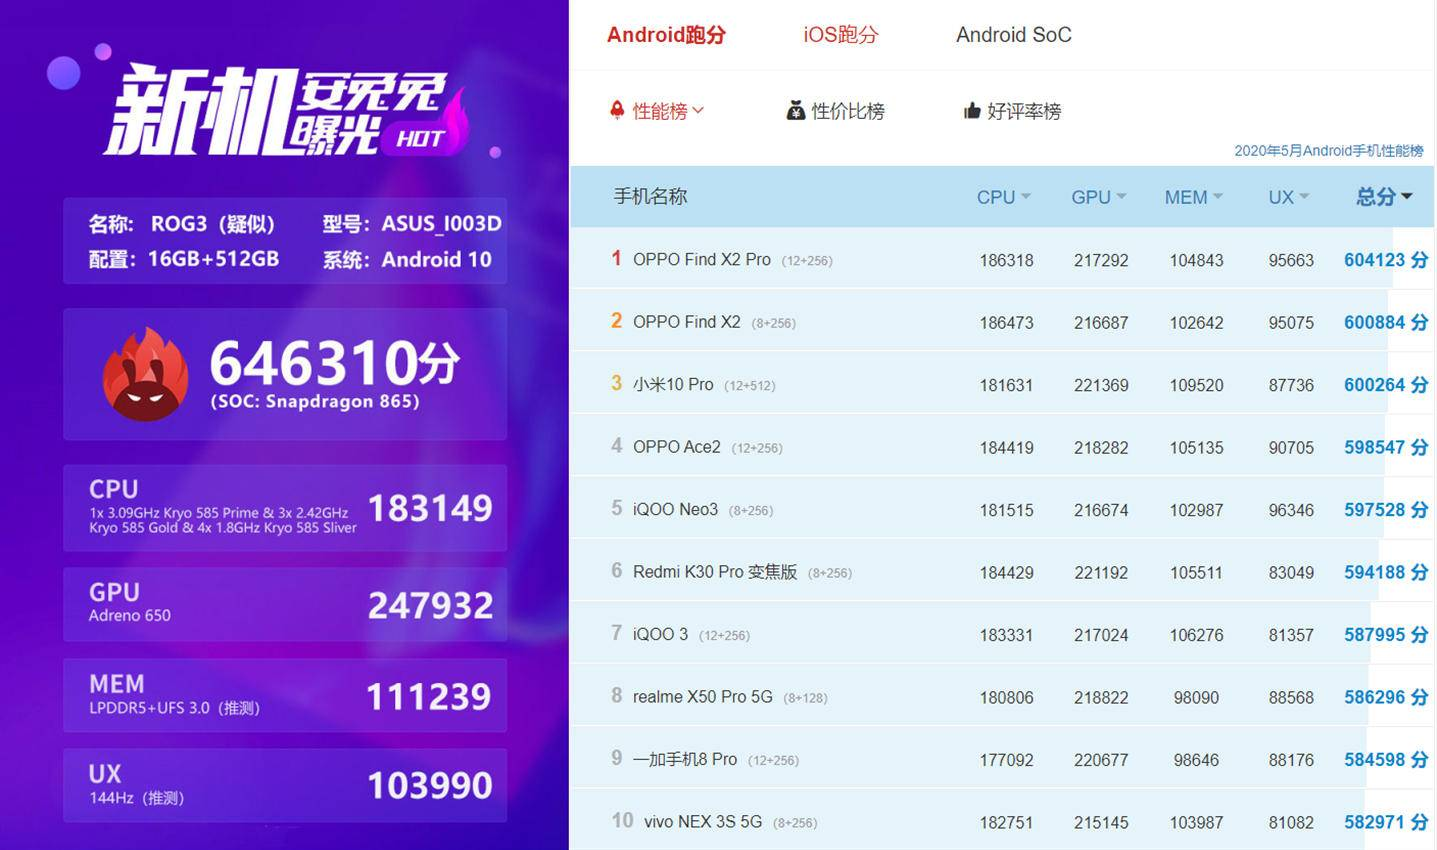Click the AnTuTu flame logo icon
This screenshot has height=850, width=1437.
coord(146,374)
